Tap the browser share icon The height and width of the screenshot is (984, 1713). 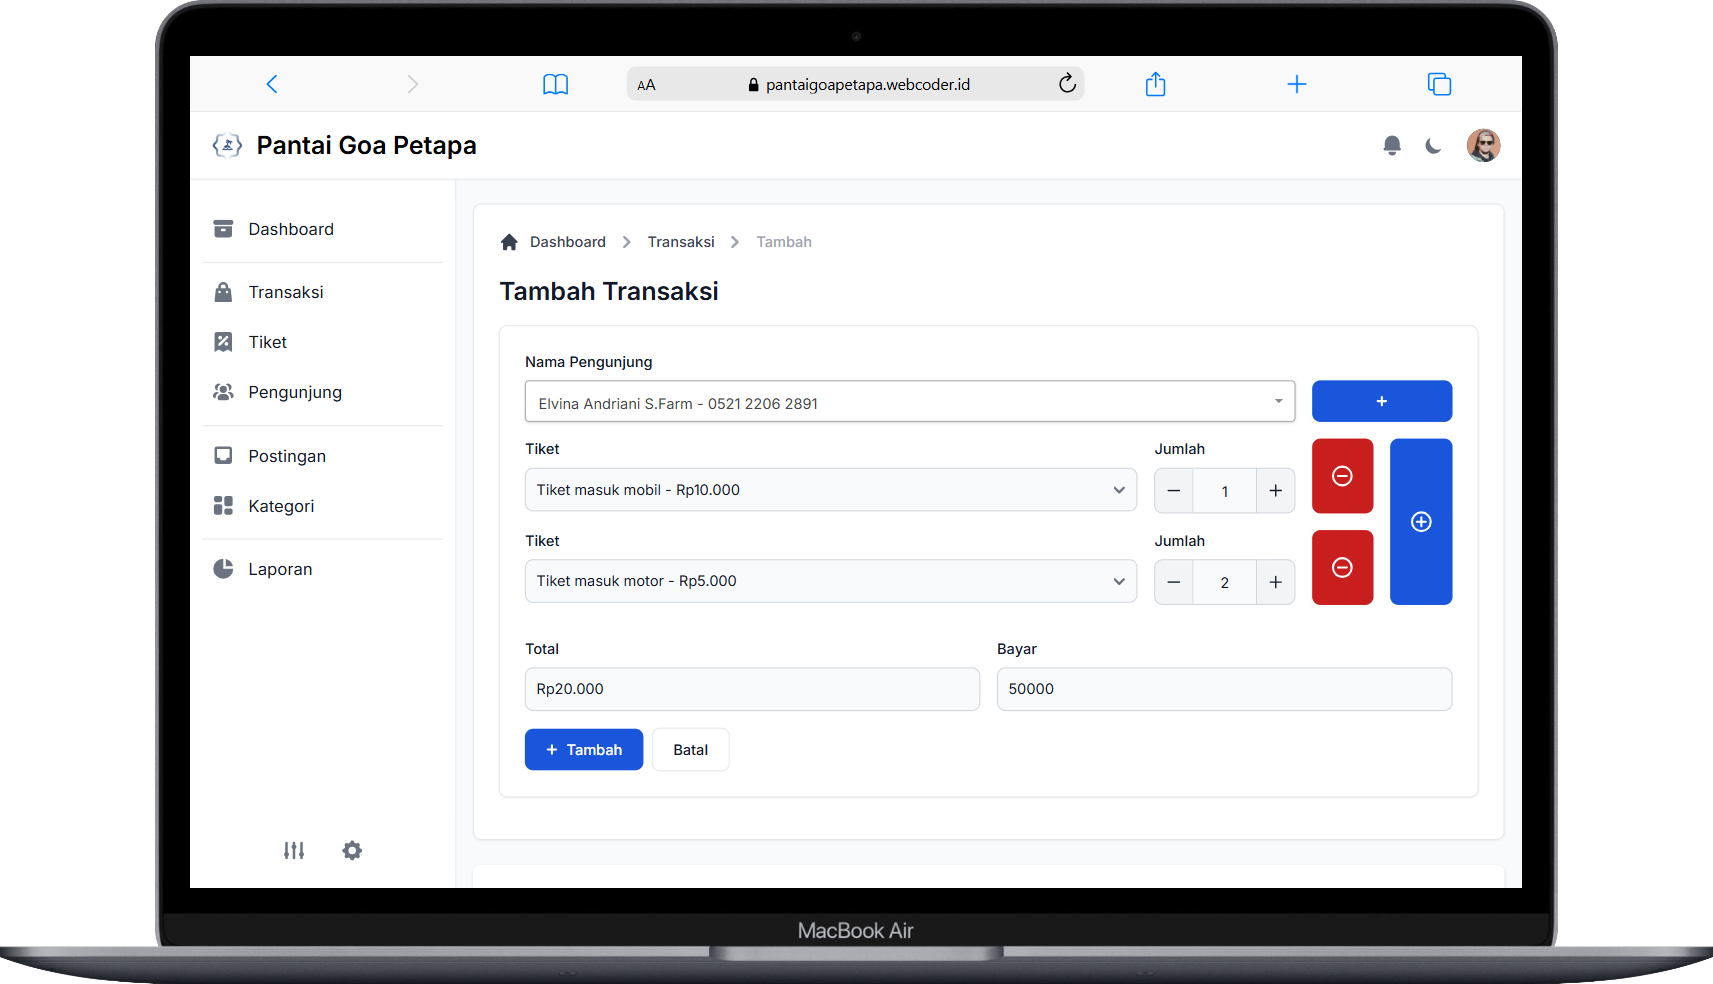point(1155,84)
